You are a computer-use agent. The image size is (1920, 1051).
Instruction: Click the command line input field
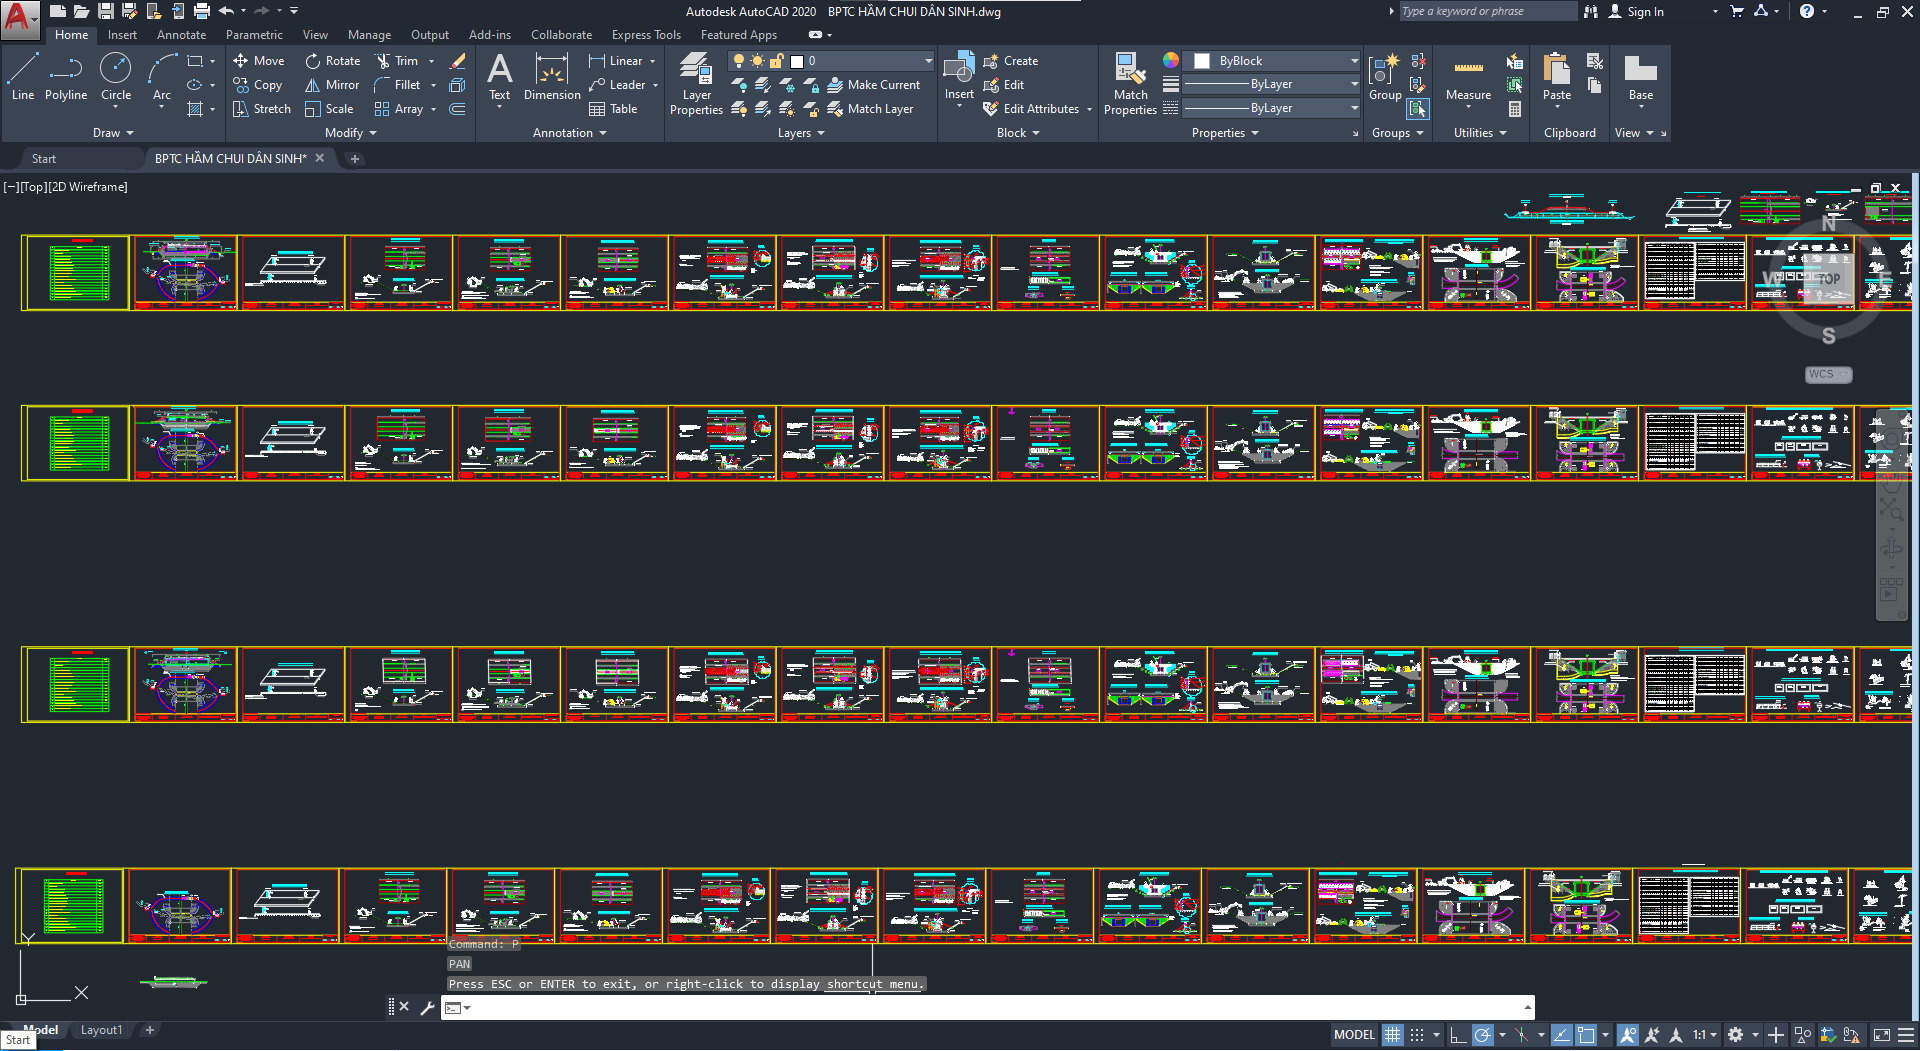click(x=990, y=1007)
